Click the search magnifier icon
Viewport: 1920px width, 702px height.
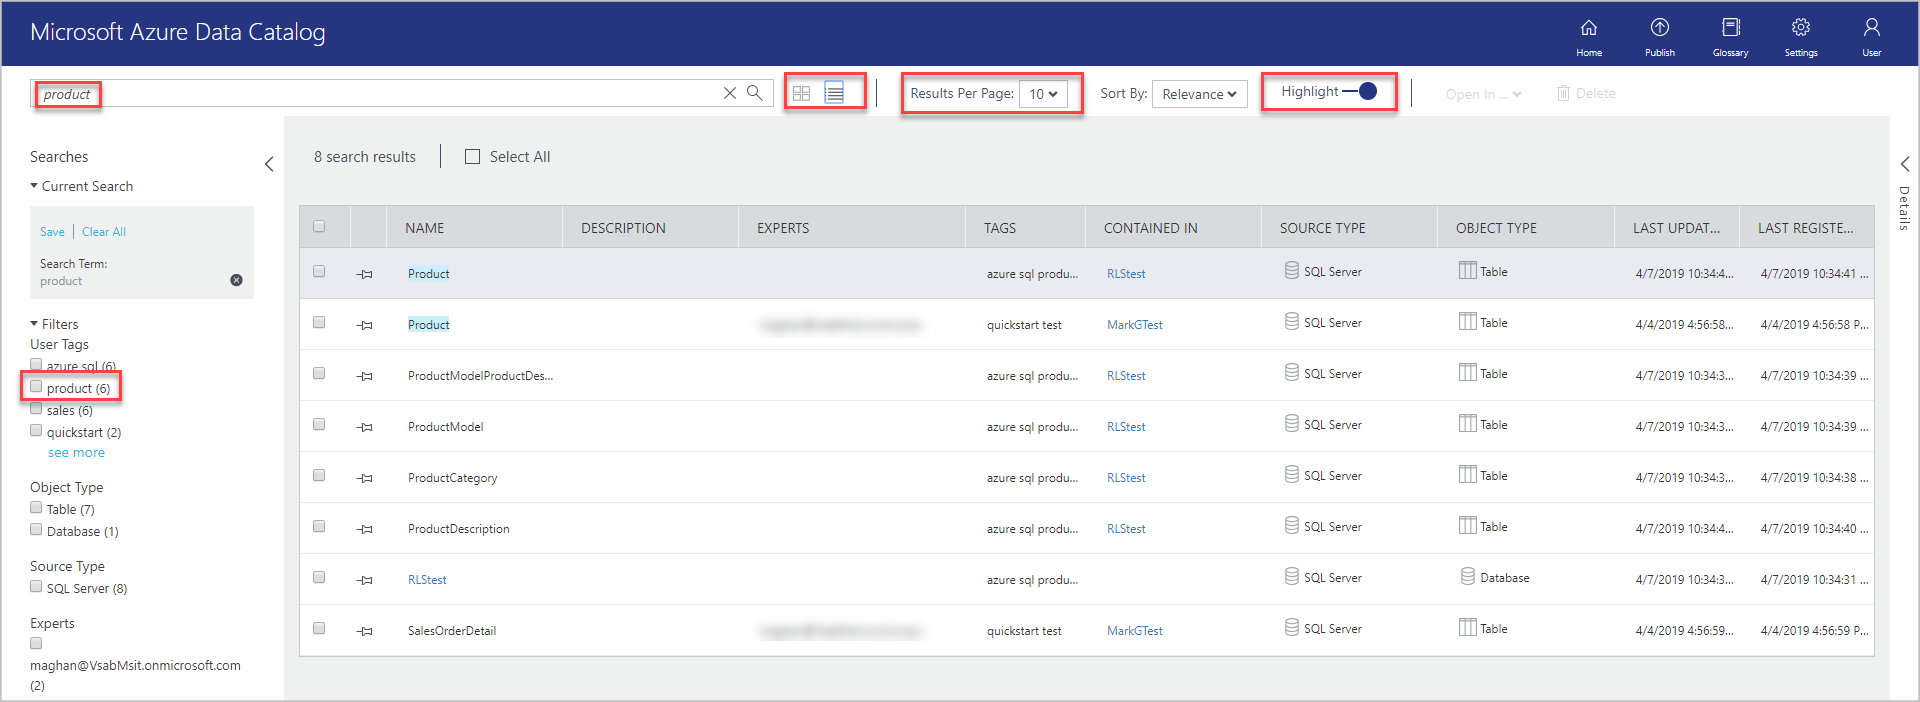[755, 93]
